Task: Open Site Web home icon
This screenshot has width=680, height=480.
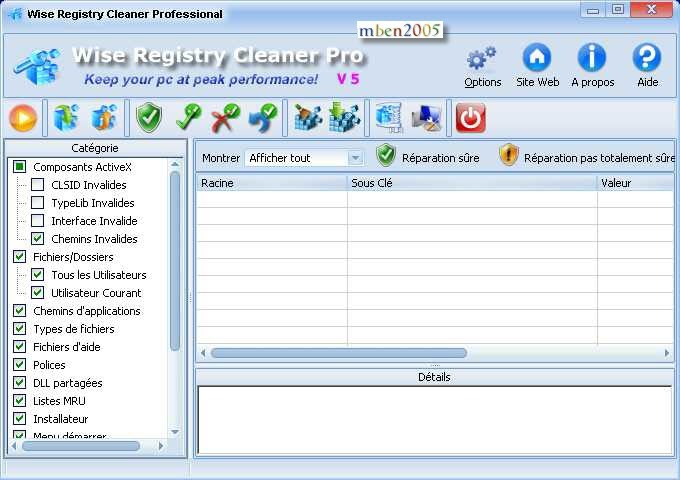Action: [537, 57]
